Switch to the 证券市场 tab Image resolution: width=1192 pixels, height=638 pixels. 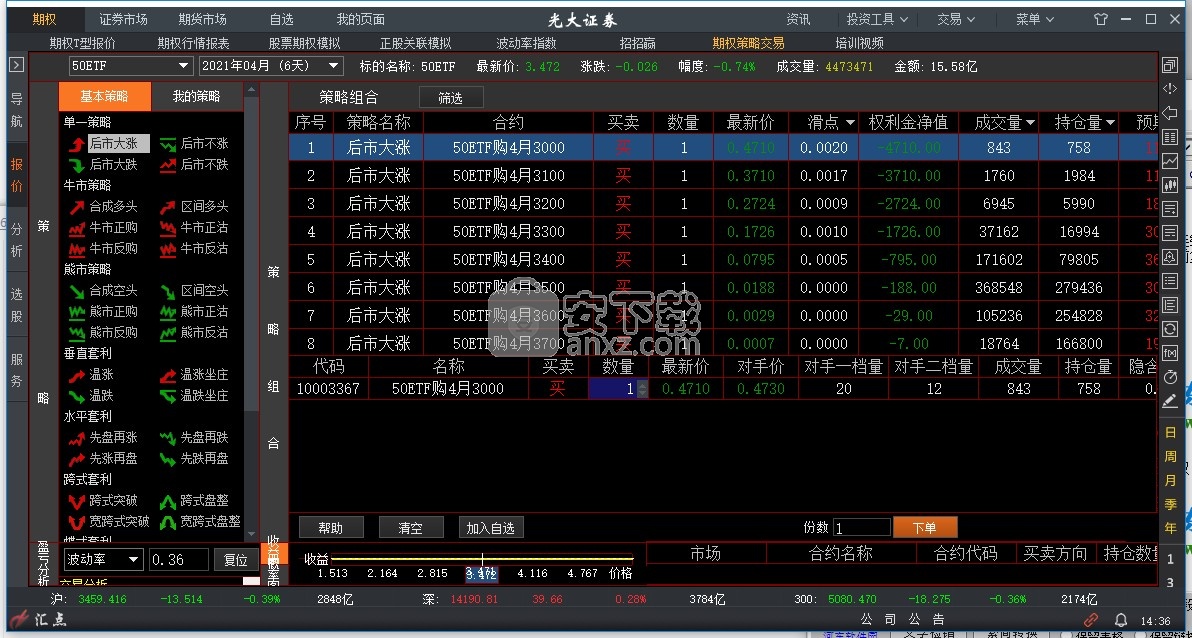(x=123, y=19)
